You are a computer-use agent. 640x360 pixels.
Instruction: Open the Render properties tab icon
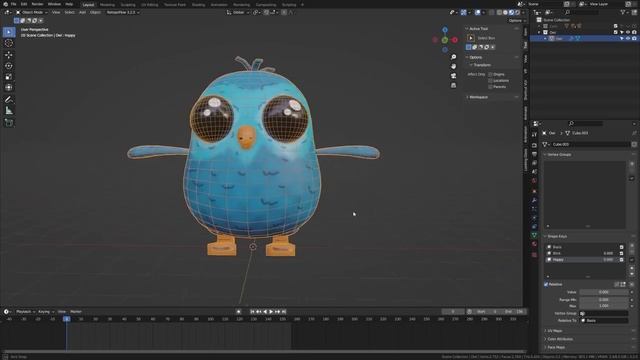[534, 145]
